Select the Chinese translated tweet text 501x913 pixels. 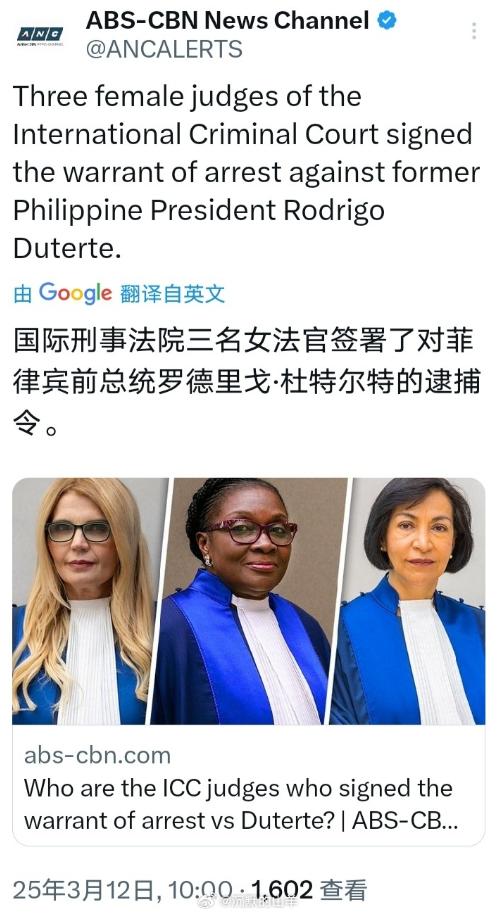tap(246, 383)
